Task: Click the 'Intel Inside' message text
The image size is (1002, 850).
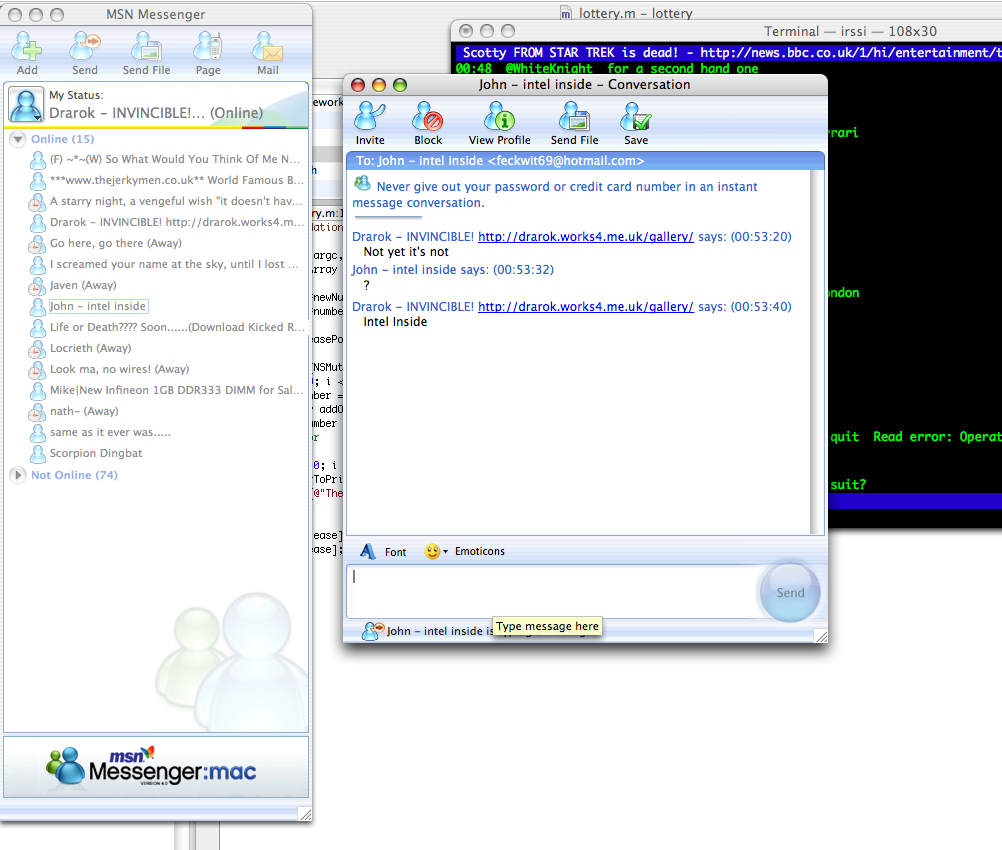Action: click(395, 322)
